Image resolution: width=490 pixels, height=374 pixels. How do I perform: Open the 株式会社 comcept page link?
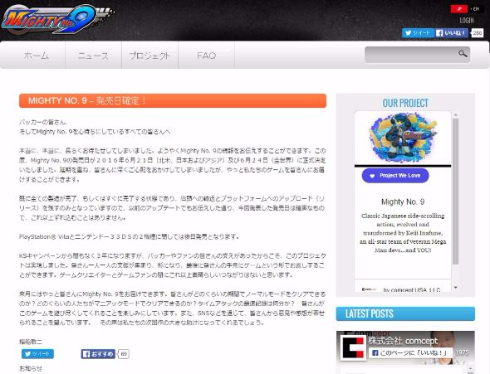403,341
